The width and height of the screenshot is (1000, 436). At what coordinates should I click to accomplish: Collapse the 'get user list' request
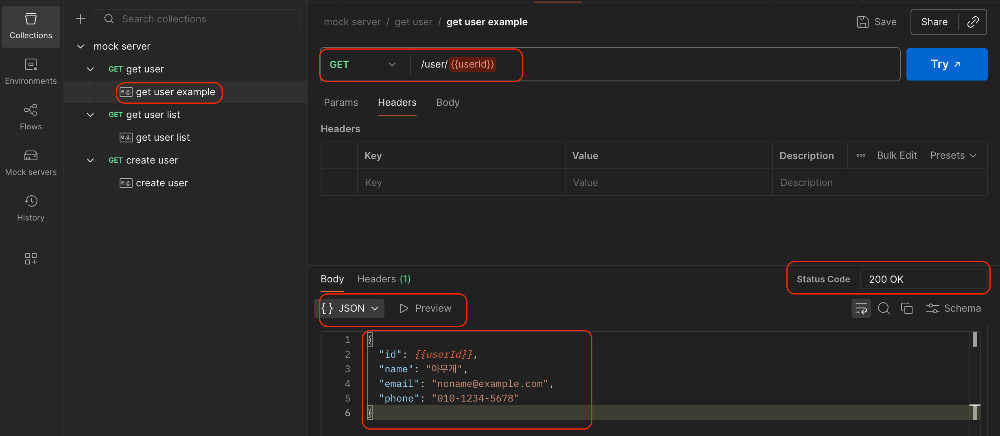coord(91,115)
